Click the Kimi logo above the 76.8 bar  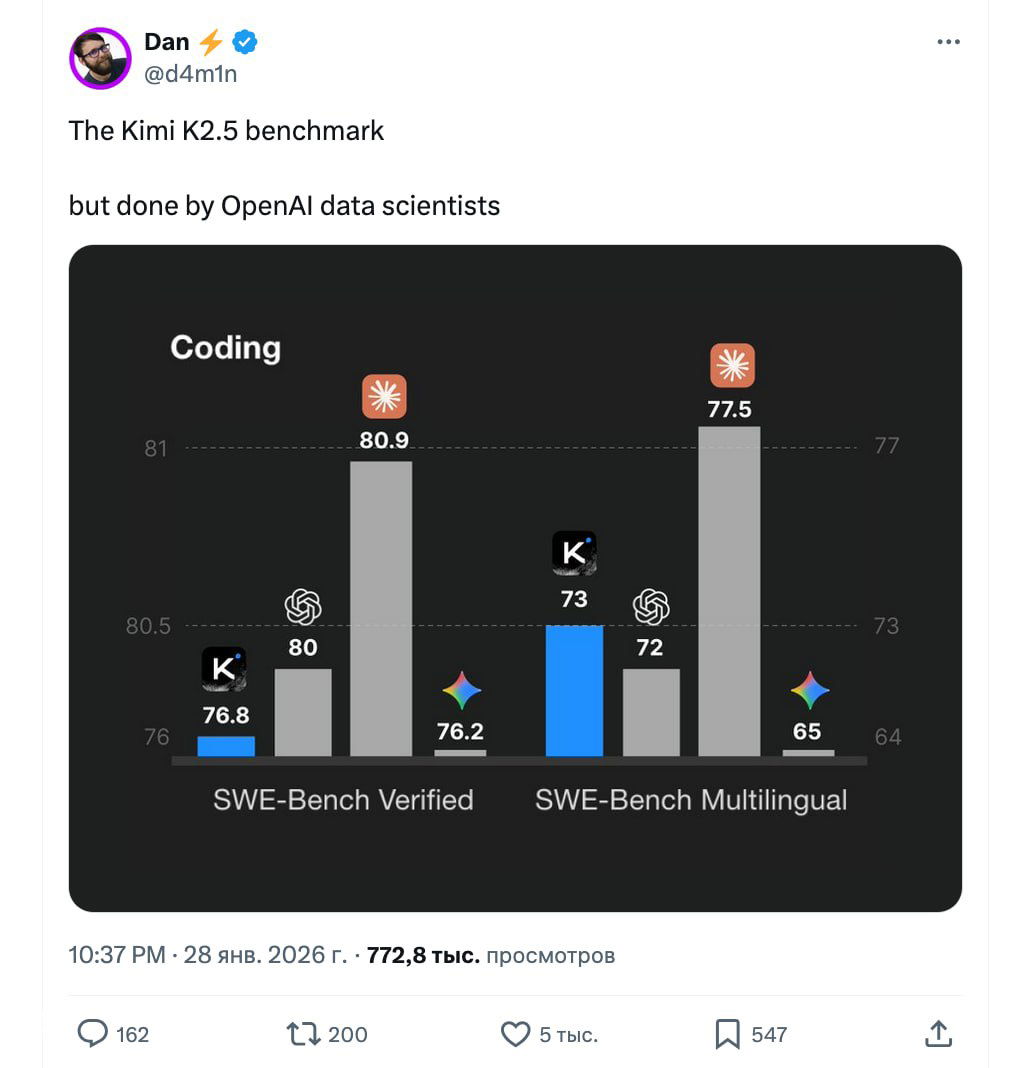224,669
